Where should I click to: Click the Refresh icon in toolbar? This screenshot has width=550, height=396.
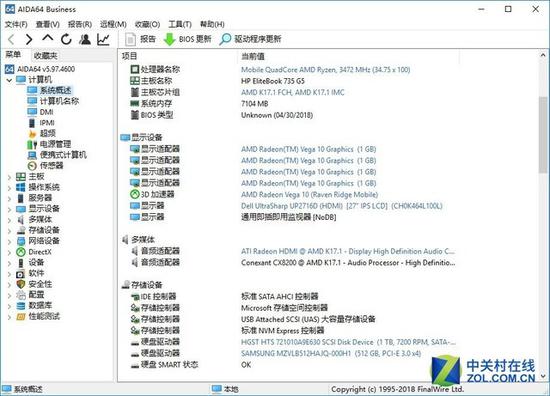point(66,39)
